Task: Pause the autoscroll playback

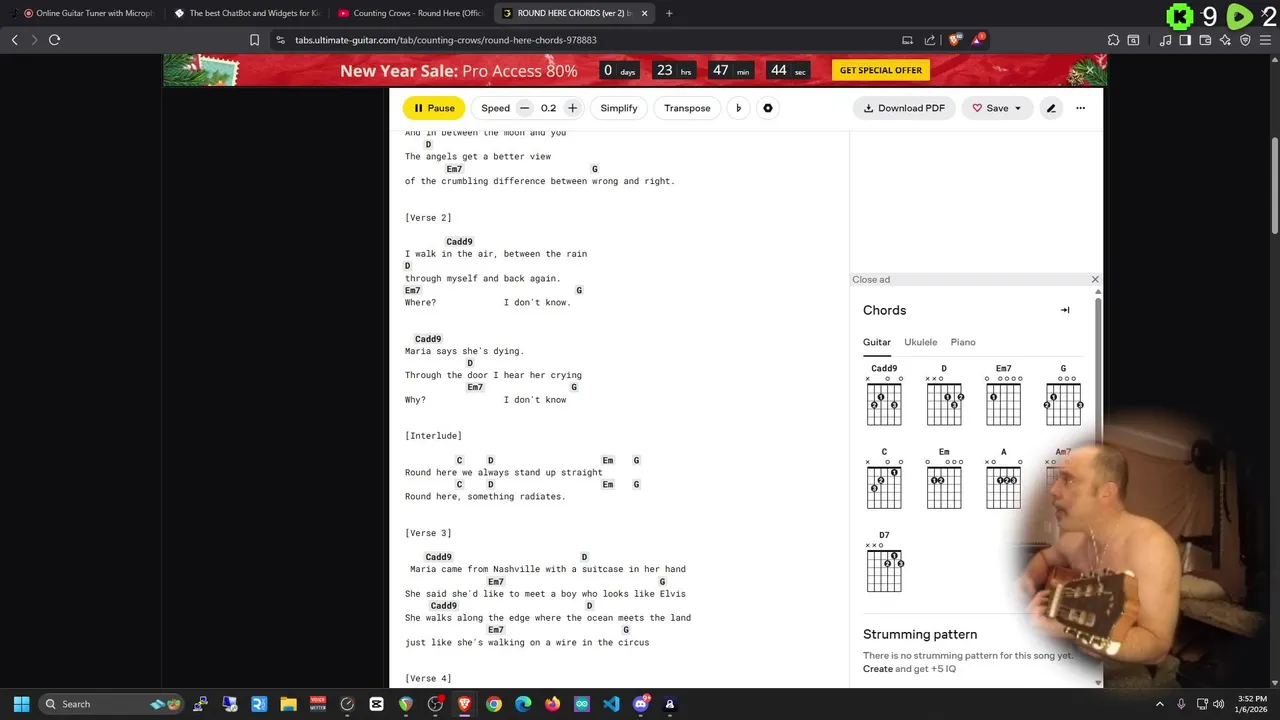Action: click(434, 108)
